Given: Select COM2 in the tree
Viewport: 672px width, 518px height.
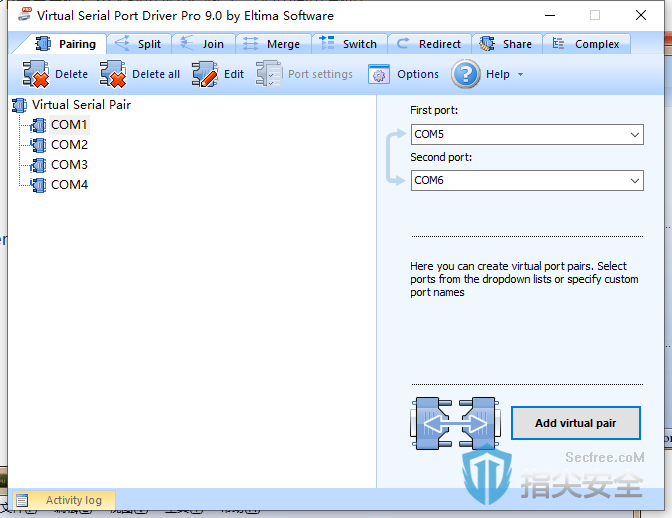Looking at the screenshot, I should [69, 145].
